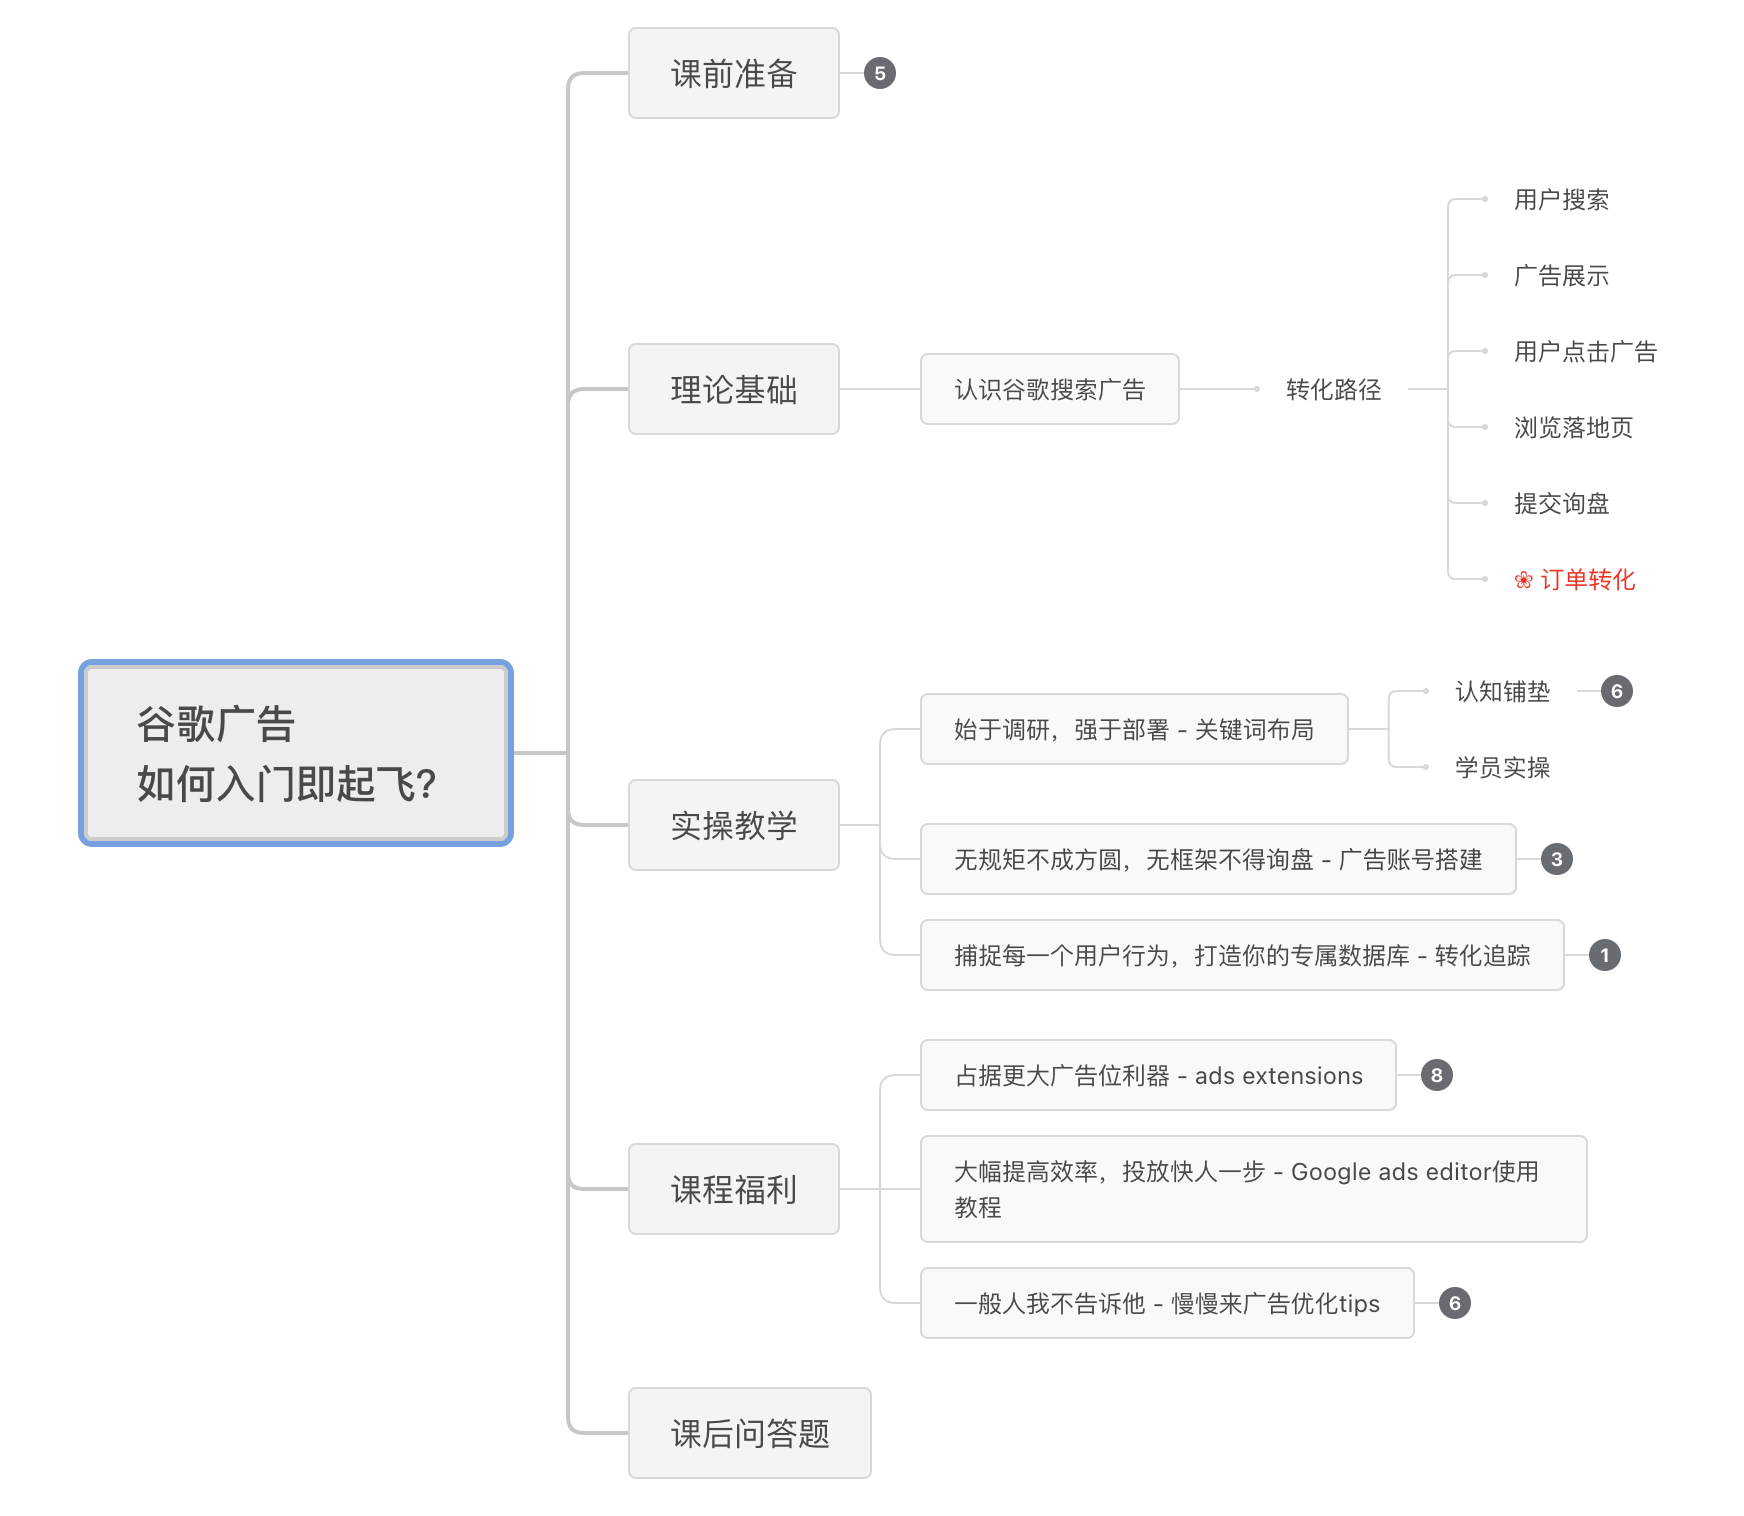
Task: Expand the 广告账号搭建 badge showing 3
Action: point(1556,859)
